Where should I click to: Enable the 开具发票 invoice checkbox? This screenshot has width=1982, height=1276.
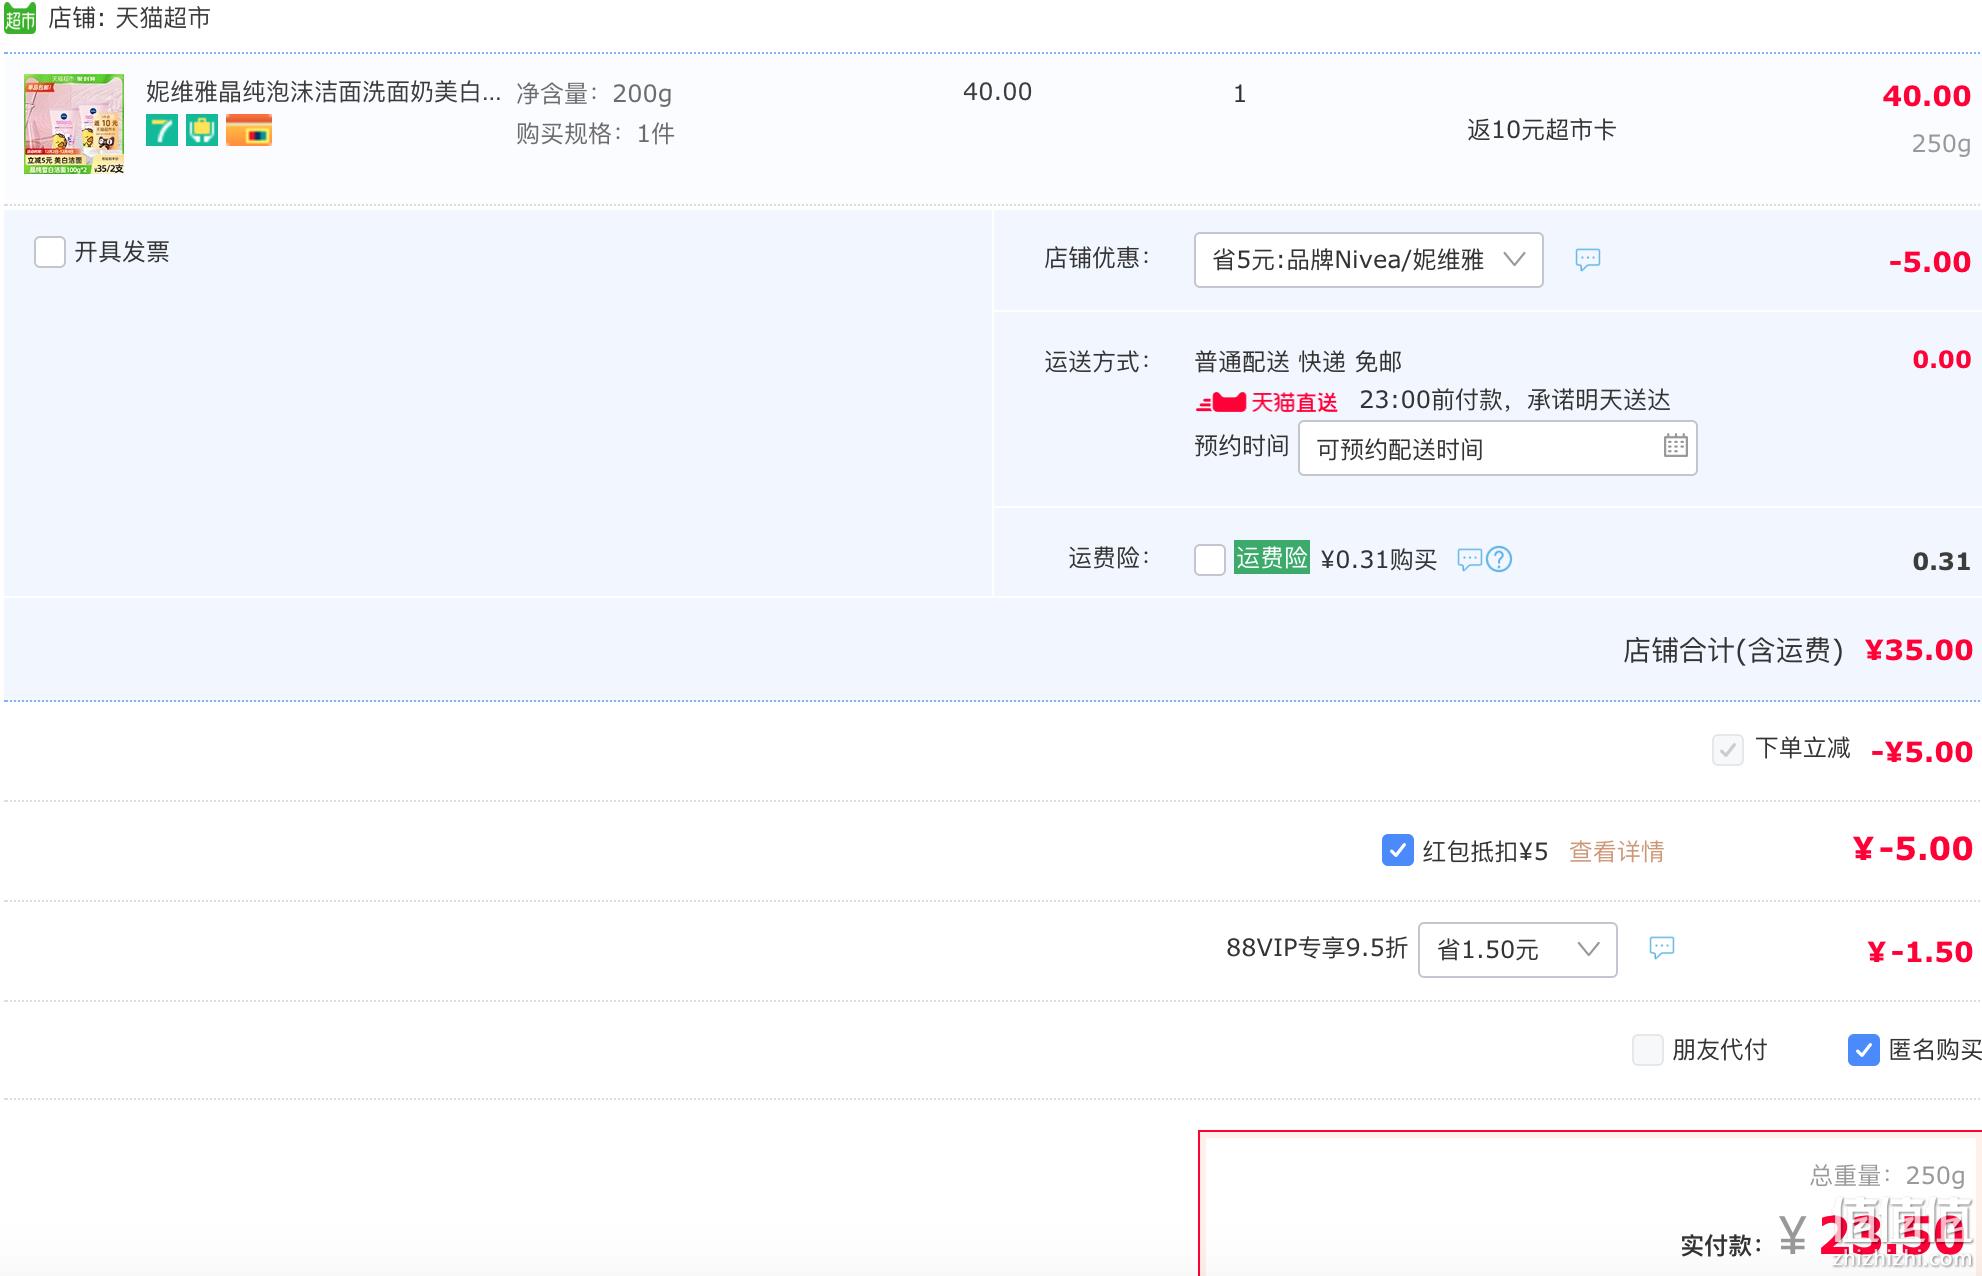coord(50,252)
